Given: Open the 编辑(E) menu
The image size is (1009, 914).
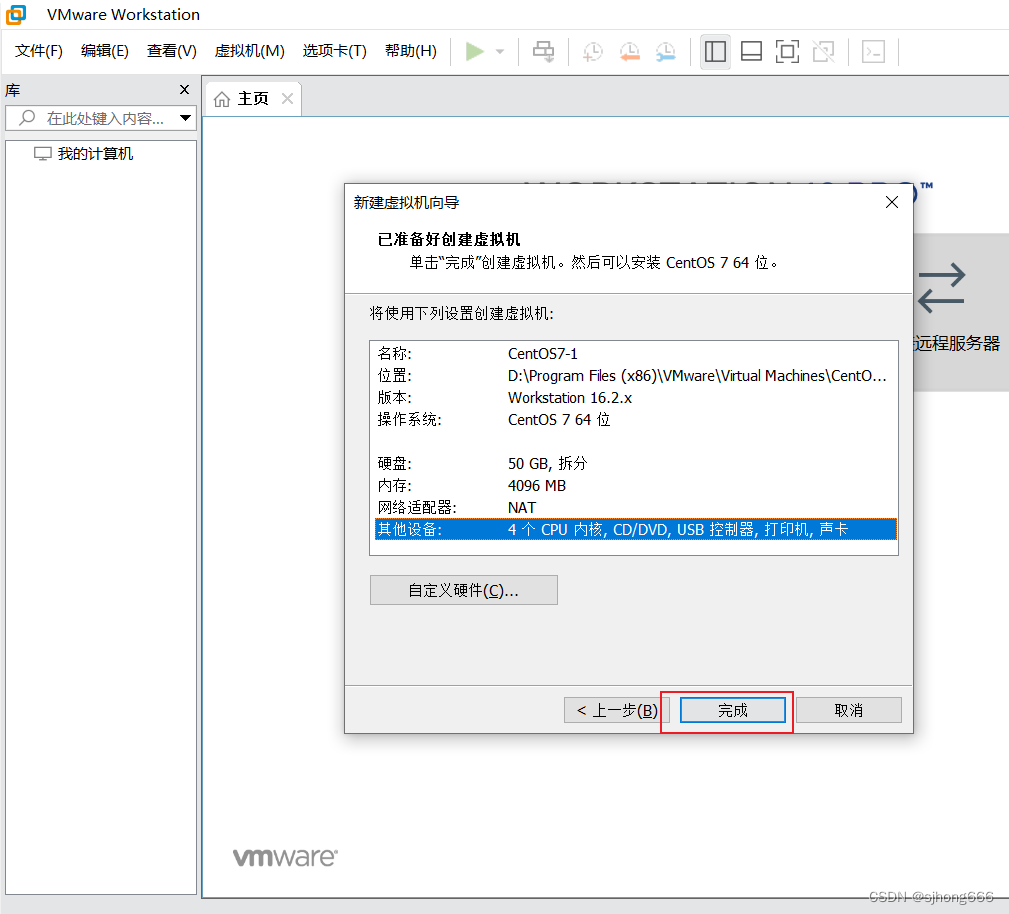Looking at the screenshot, I should (x=105, y=51).
